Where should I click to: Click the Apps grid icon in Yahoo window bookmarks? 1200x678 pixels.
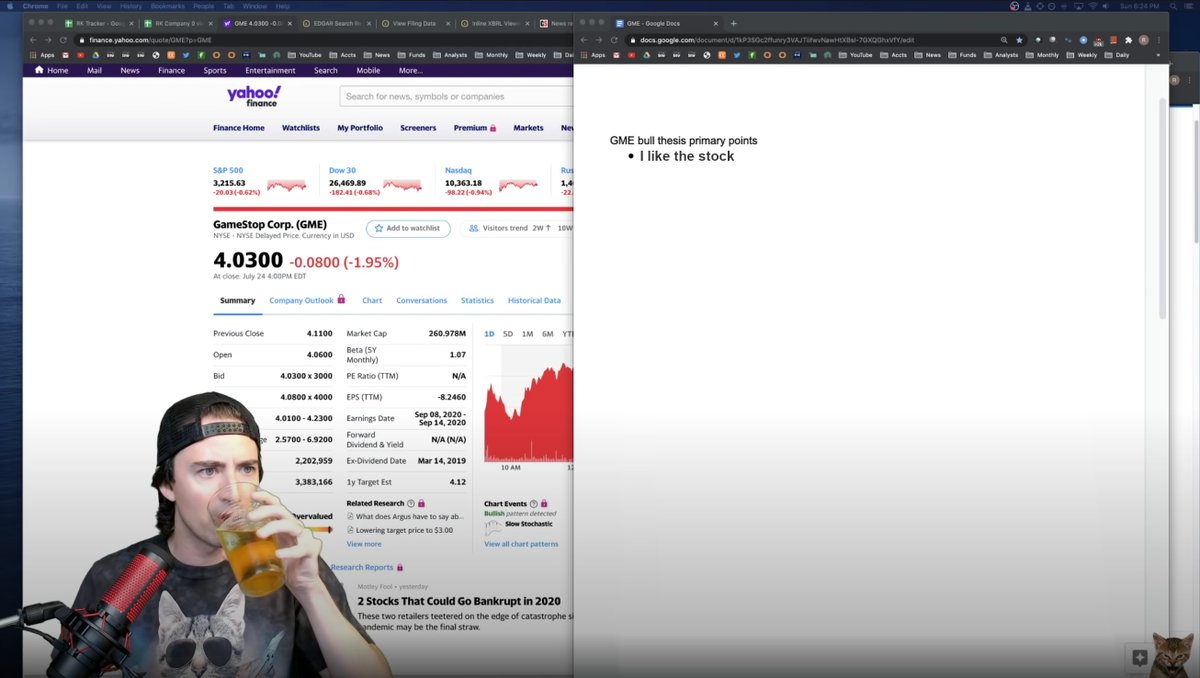pos(33,55)
